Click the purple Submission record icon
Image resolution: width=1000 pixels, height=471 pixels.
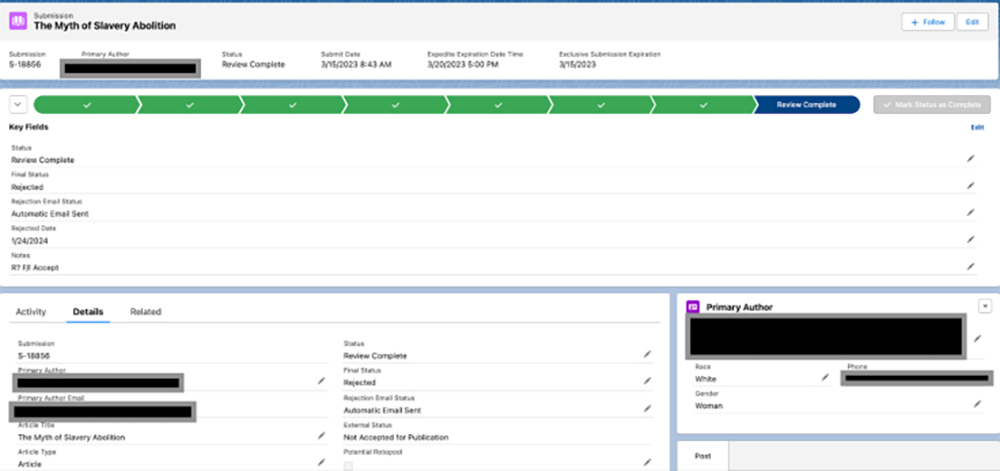(x=19, y=21)
